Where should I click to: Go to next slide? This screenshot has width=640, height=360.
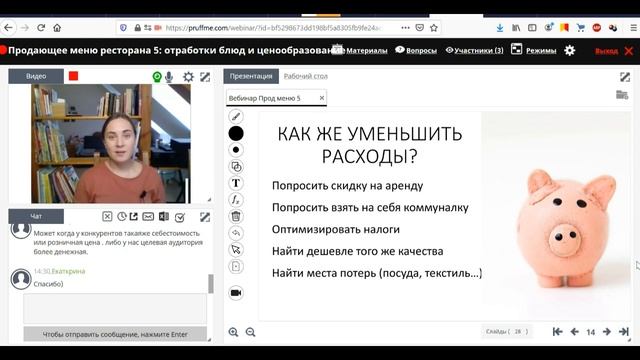click(607, 332)
